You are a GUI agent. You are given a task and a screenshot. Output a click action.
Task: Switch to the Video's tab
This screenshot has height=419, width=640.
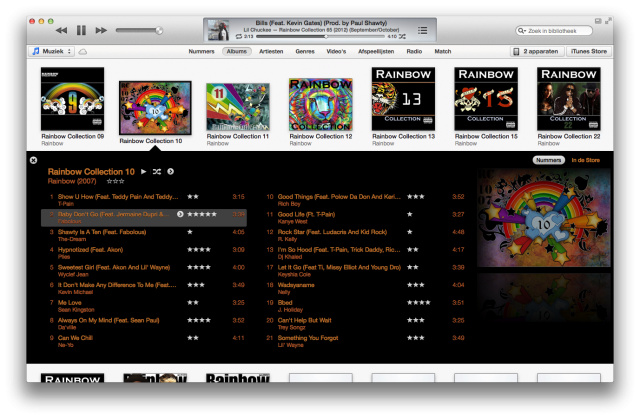click(336, 51)
